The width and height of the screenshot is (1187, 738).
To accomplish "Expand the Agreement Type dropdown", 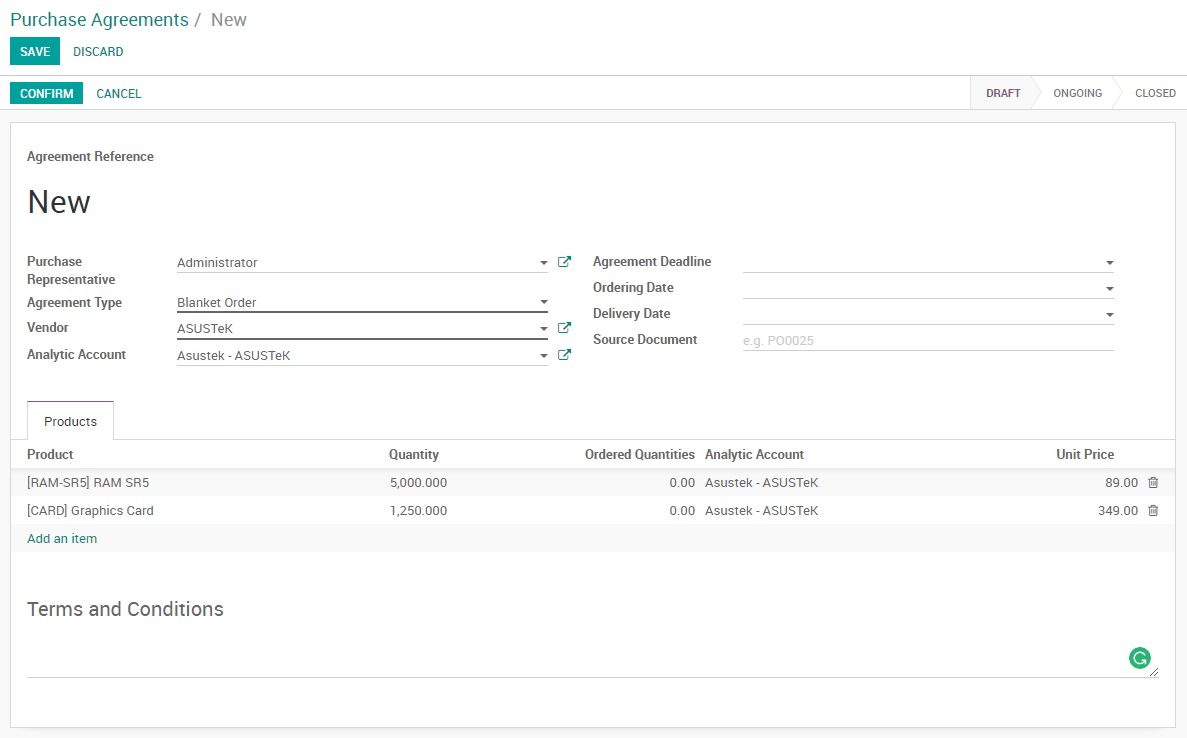I will click(543, 302).
